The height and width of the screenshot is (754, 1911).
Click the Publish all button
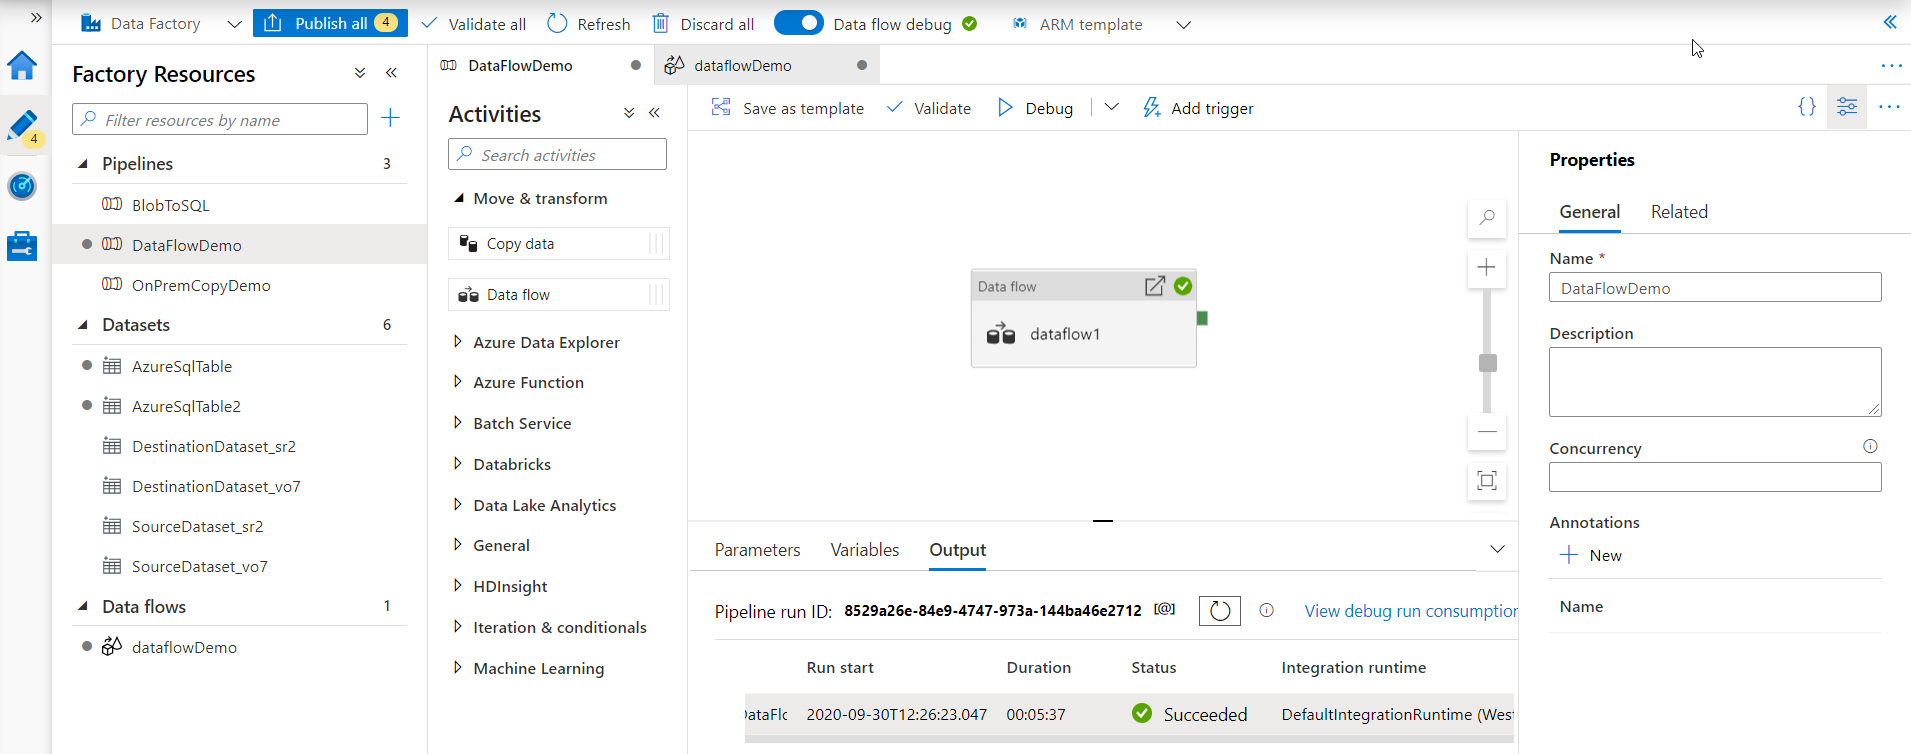pos(330,23)
